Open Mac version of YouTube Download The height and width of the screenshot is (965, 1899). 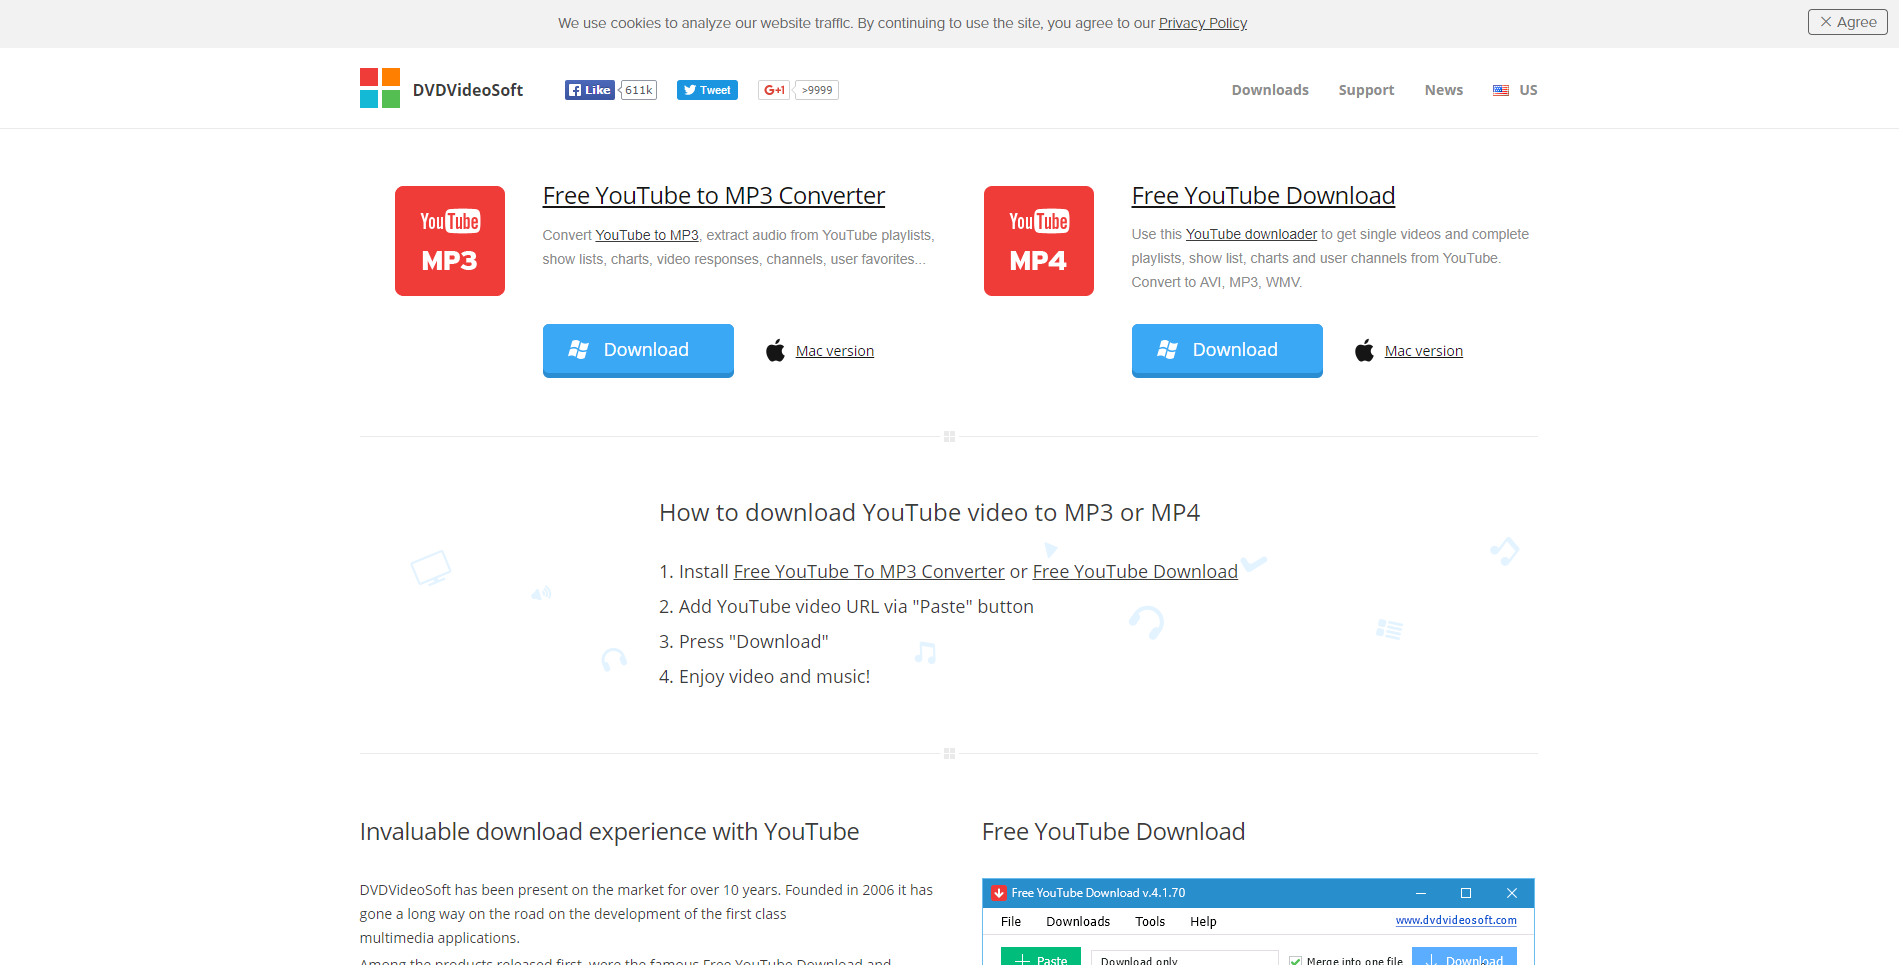coord(1424,351)
